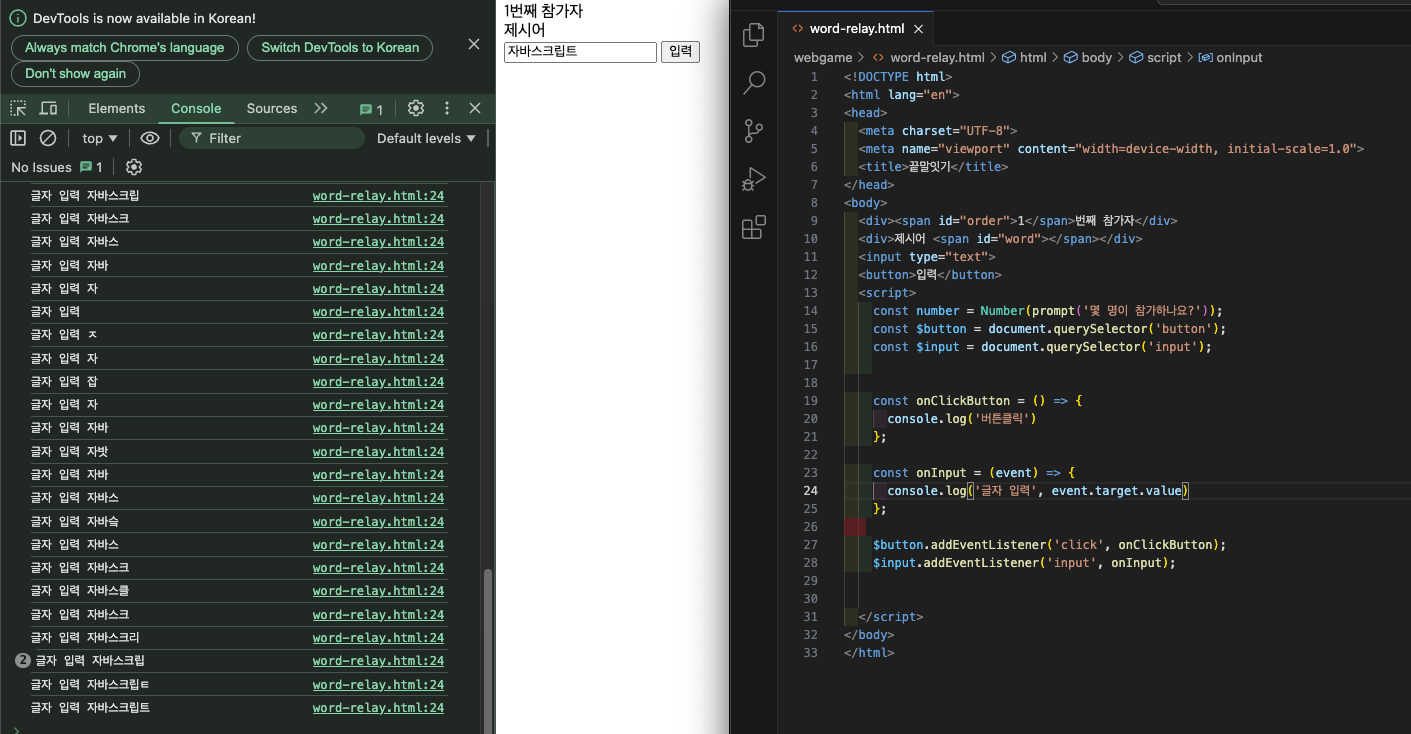Dismiss the DevTools language info bar
Screen dimensions: 1411x734
point(474,44)
